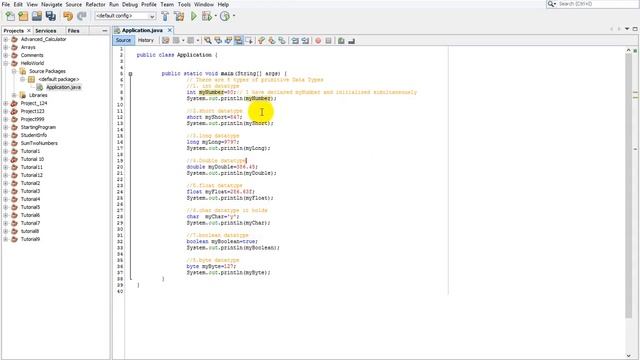The width and height of the screenshot is (640, 360).
Task: Collapse main method code fold
Action: click(x=130, y=74)
